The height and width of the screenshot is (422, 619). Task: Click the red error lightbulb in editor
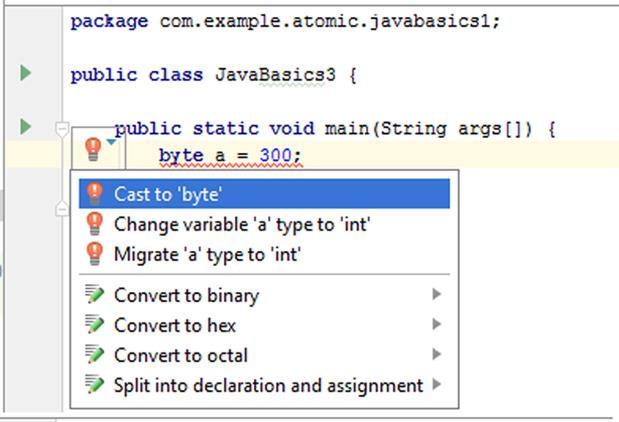coord(93,149)
